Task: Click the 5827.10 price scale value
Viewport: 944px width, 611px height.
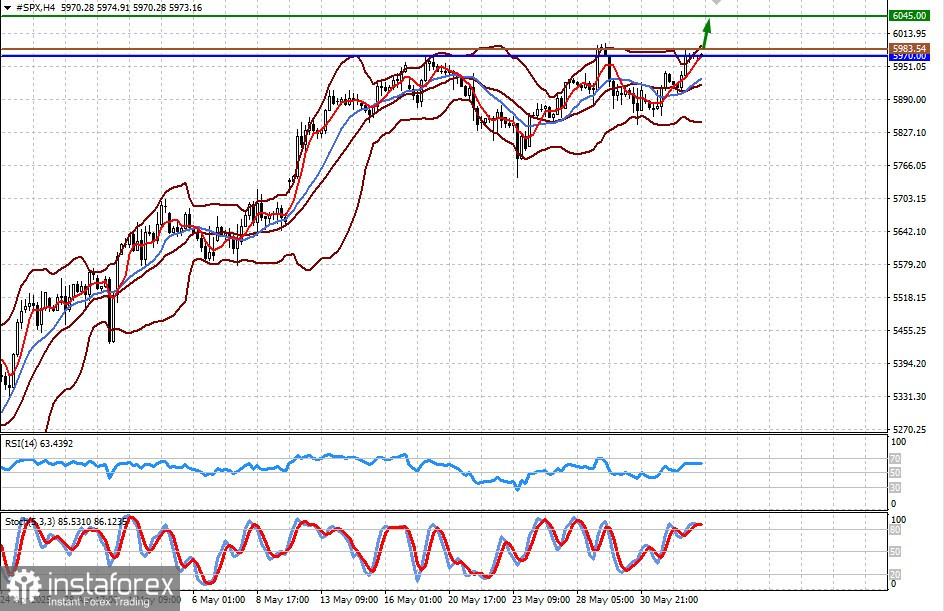Action: pyautogui.click(x=909, y=132)
